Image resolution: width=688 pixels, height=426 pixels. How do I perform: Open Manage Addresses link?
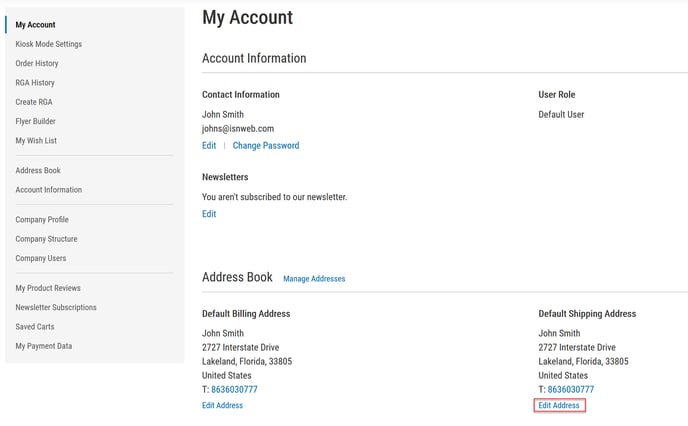point(313,279)
